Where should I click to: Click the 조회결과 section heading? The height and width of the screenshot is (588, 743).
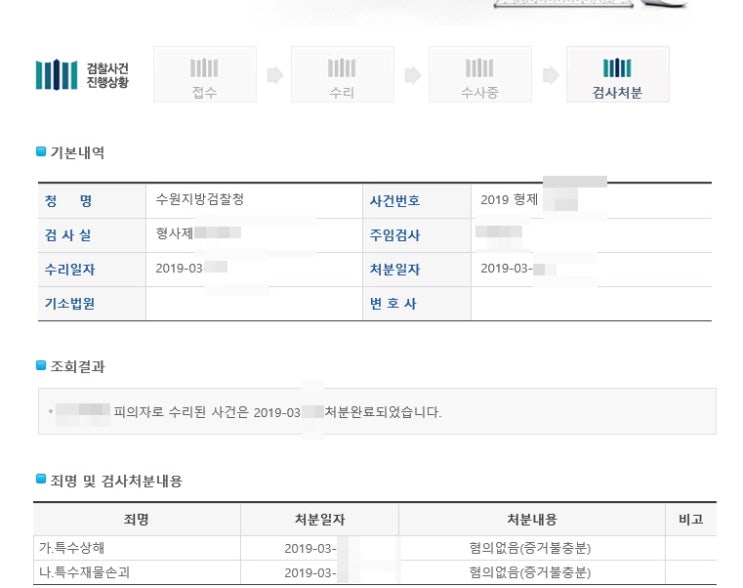(77, 366)
